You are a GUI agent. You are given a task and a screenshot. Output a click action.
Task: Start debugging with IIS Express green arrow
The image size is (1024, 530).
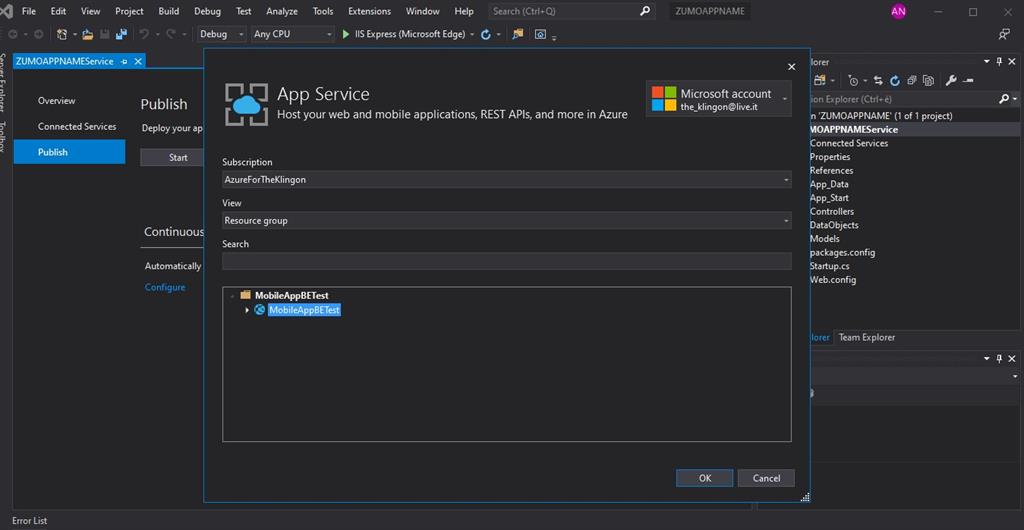(x=346, y=34)
